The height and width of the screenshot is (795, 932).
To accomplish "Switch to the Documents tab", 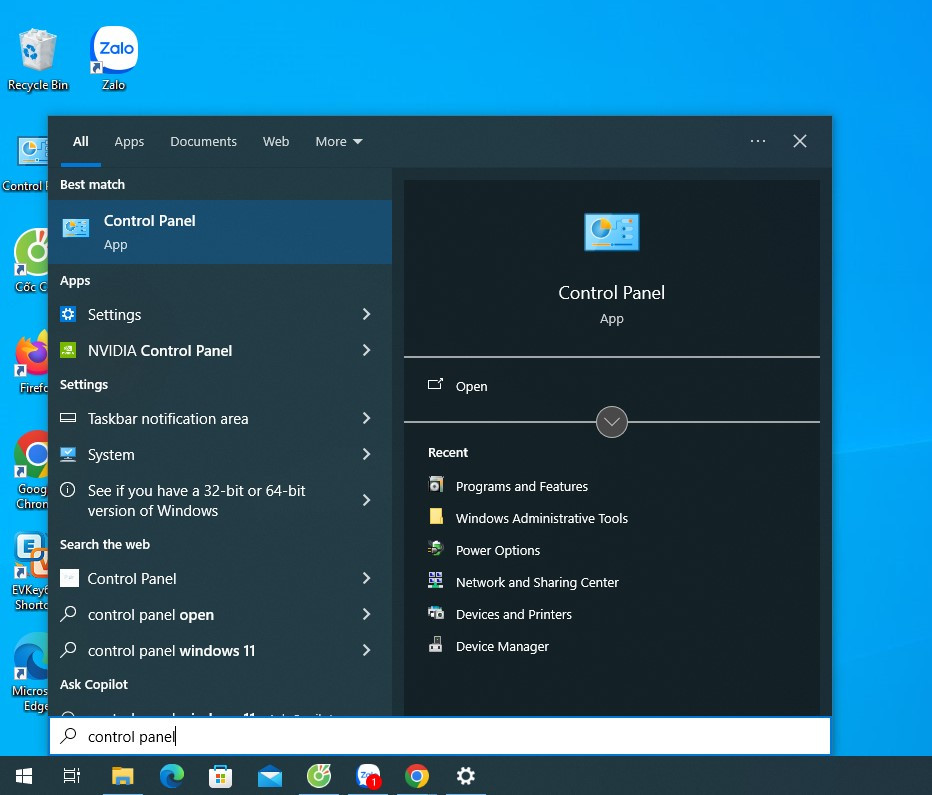I will click(203, 141).
